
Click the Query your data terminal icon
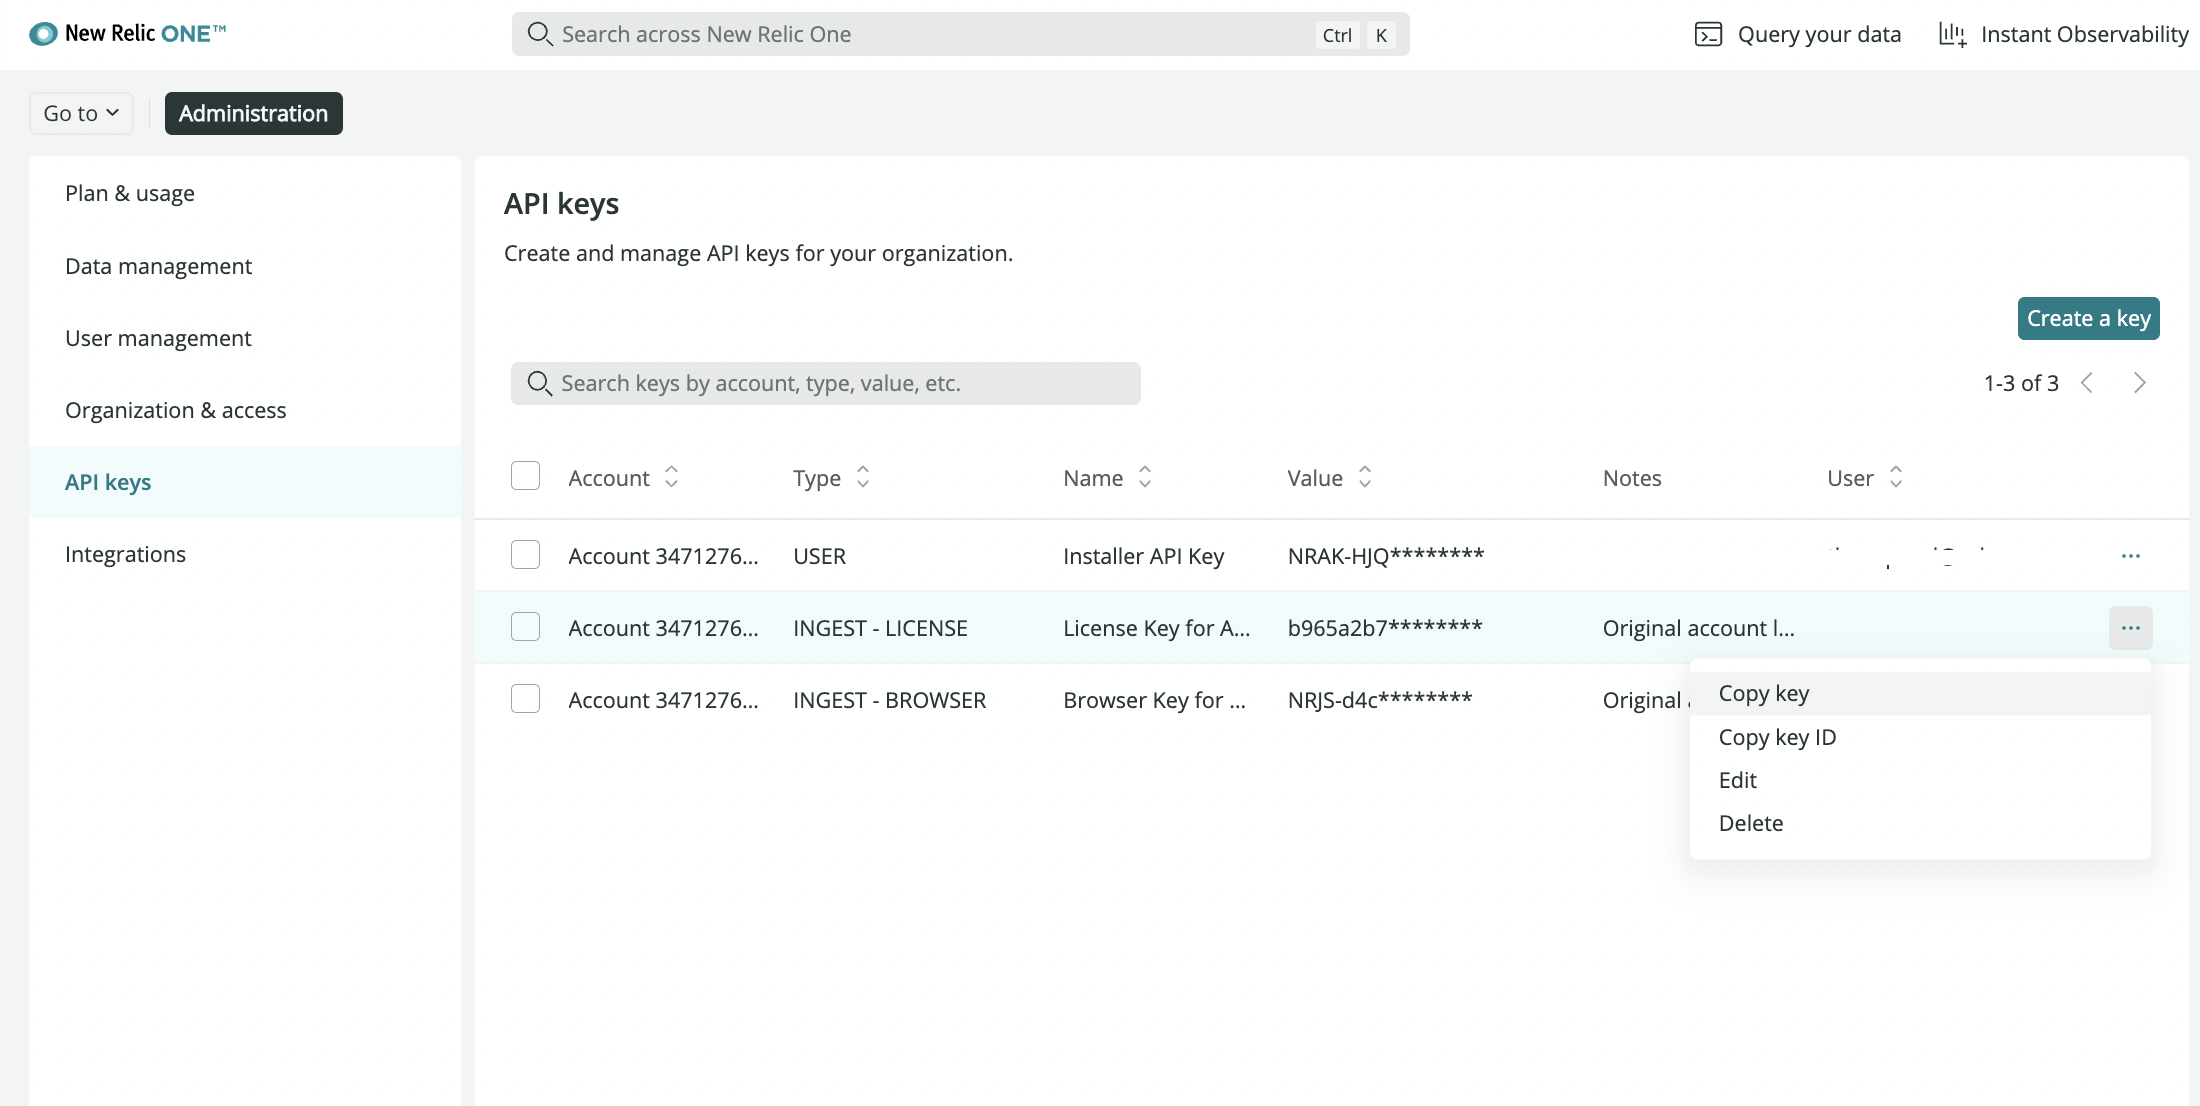tap(1708, 34)
